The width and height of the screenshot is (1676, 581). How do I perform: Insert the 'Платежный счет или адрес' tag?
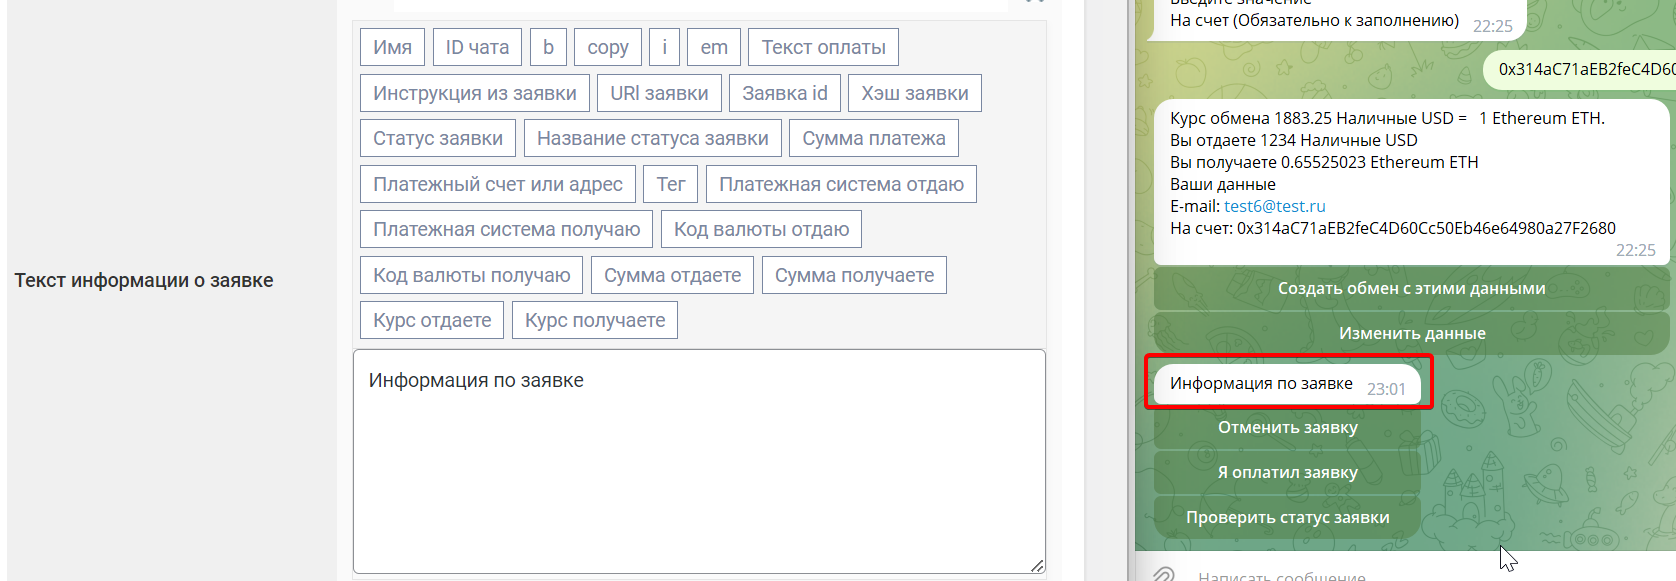(x=497, y=184)
